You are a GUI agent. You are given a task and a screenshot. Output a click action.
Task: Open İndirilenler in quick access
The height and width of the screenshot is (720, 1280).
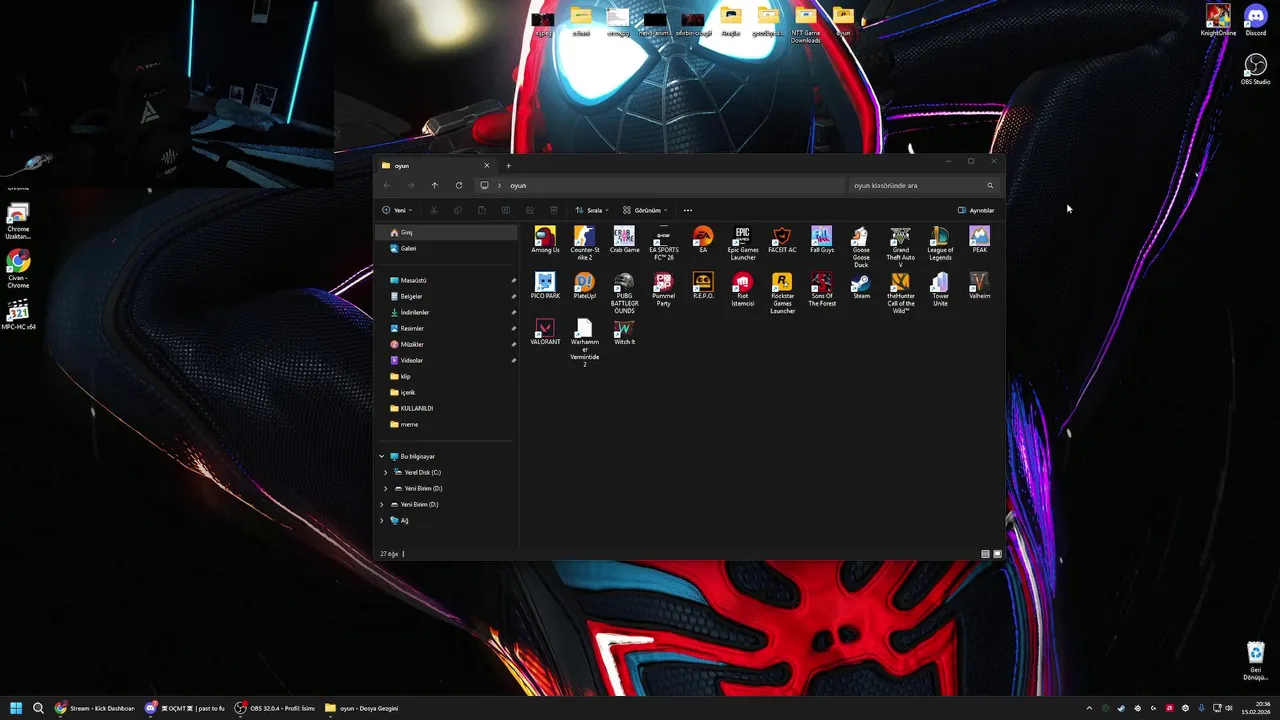coord(446,312)
